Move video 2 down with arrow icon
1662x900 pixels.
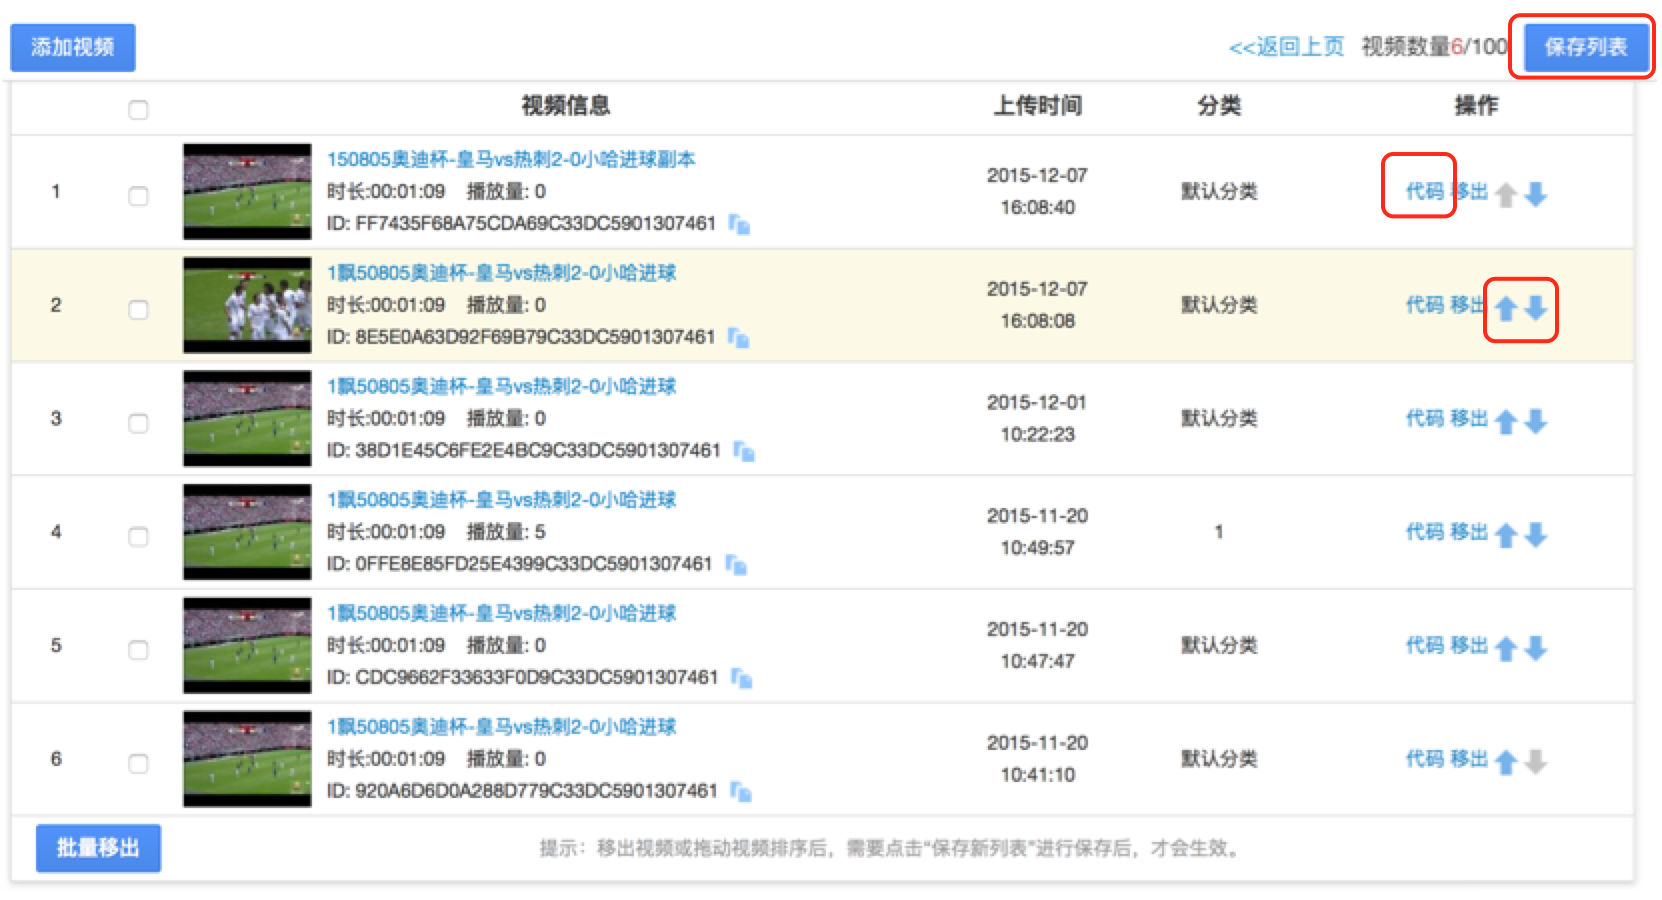click(1536, 308)
